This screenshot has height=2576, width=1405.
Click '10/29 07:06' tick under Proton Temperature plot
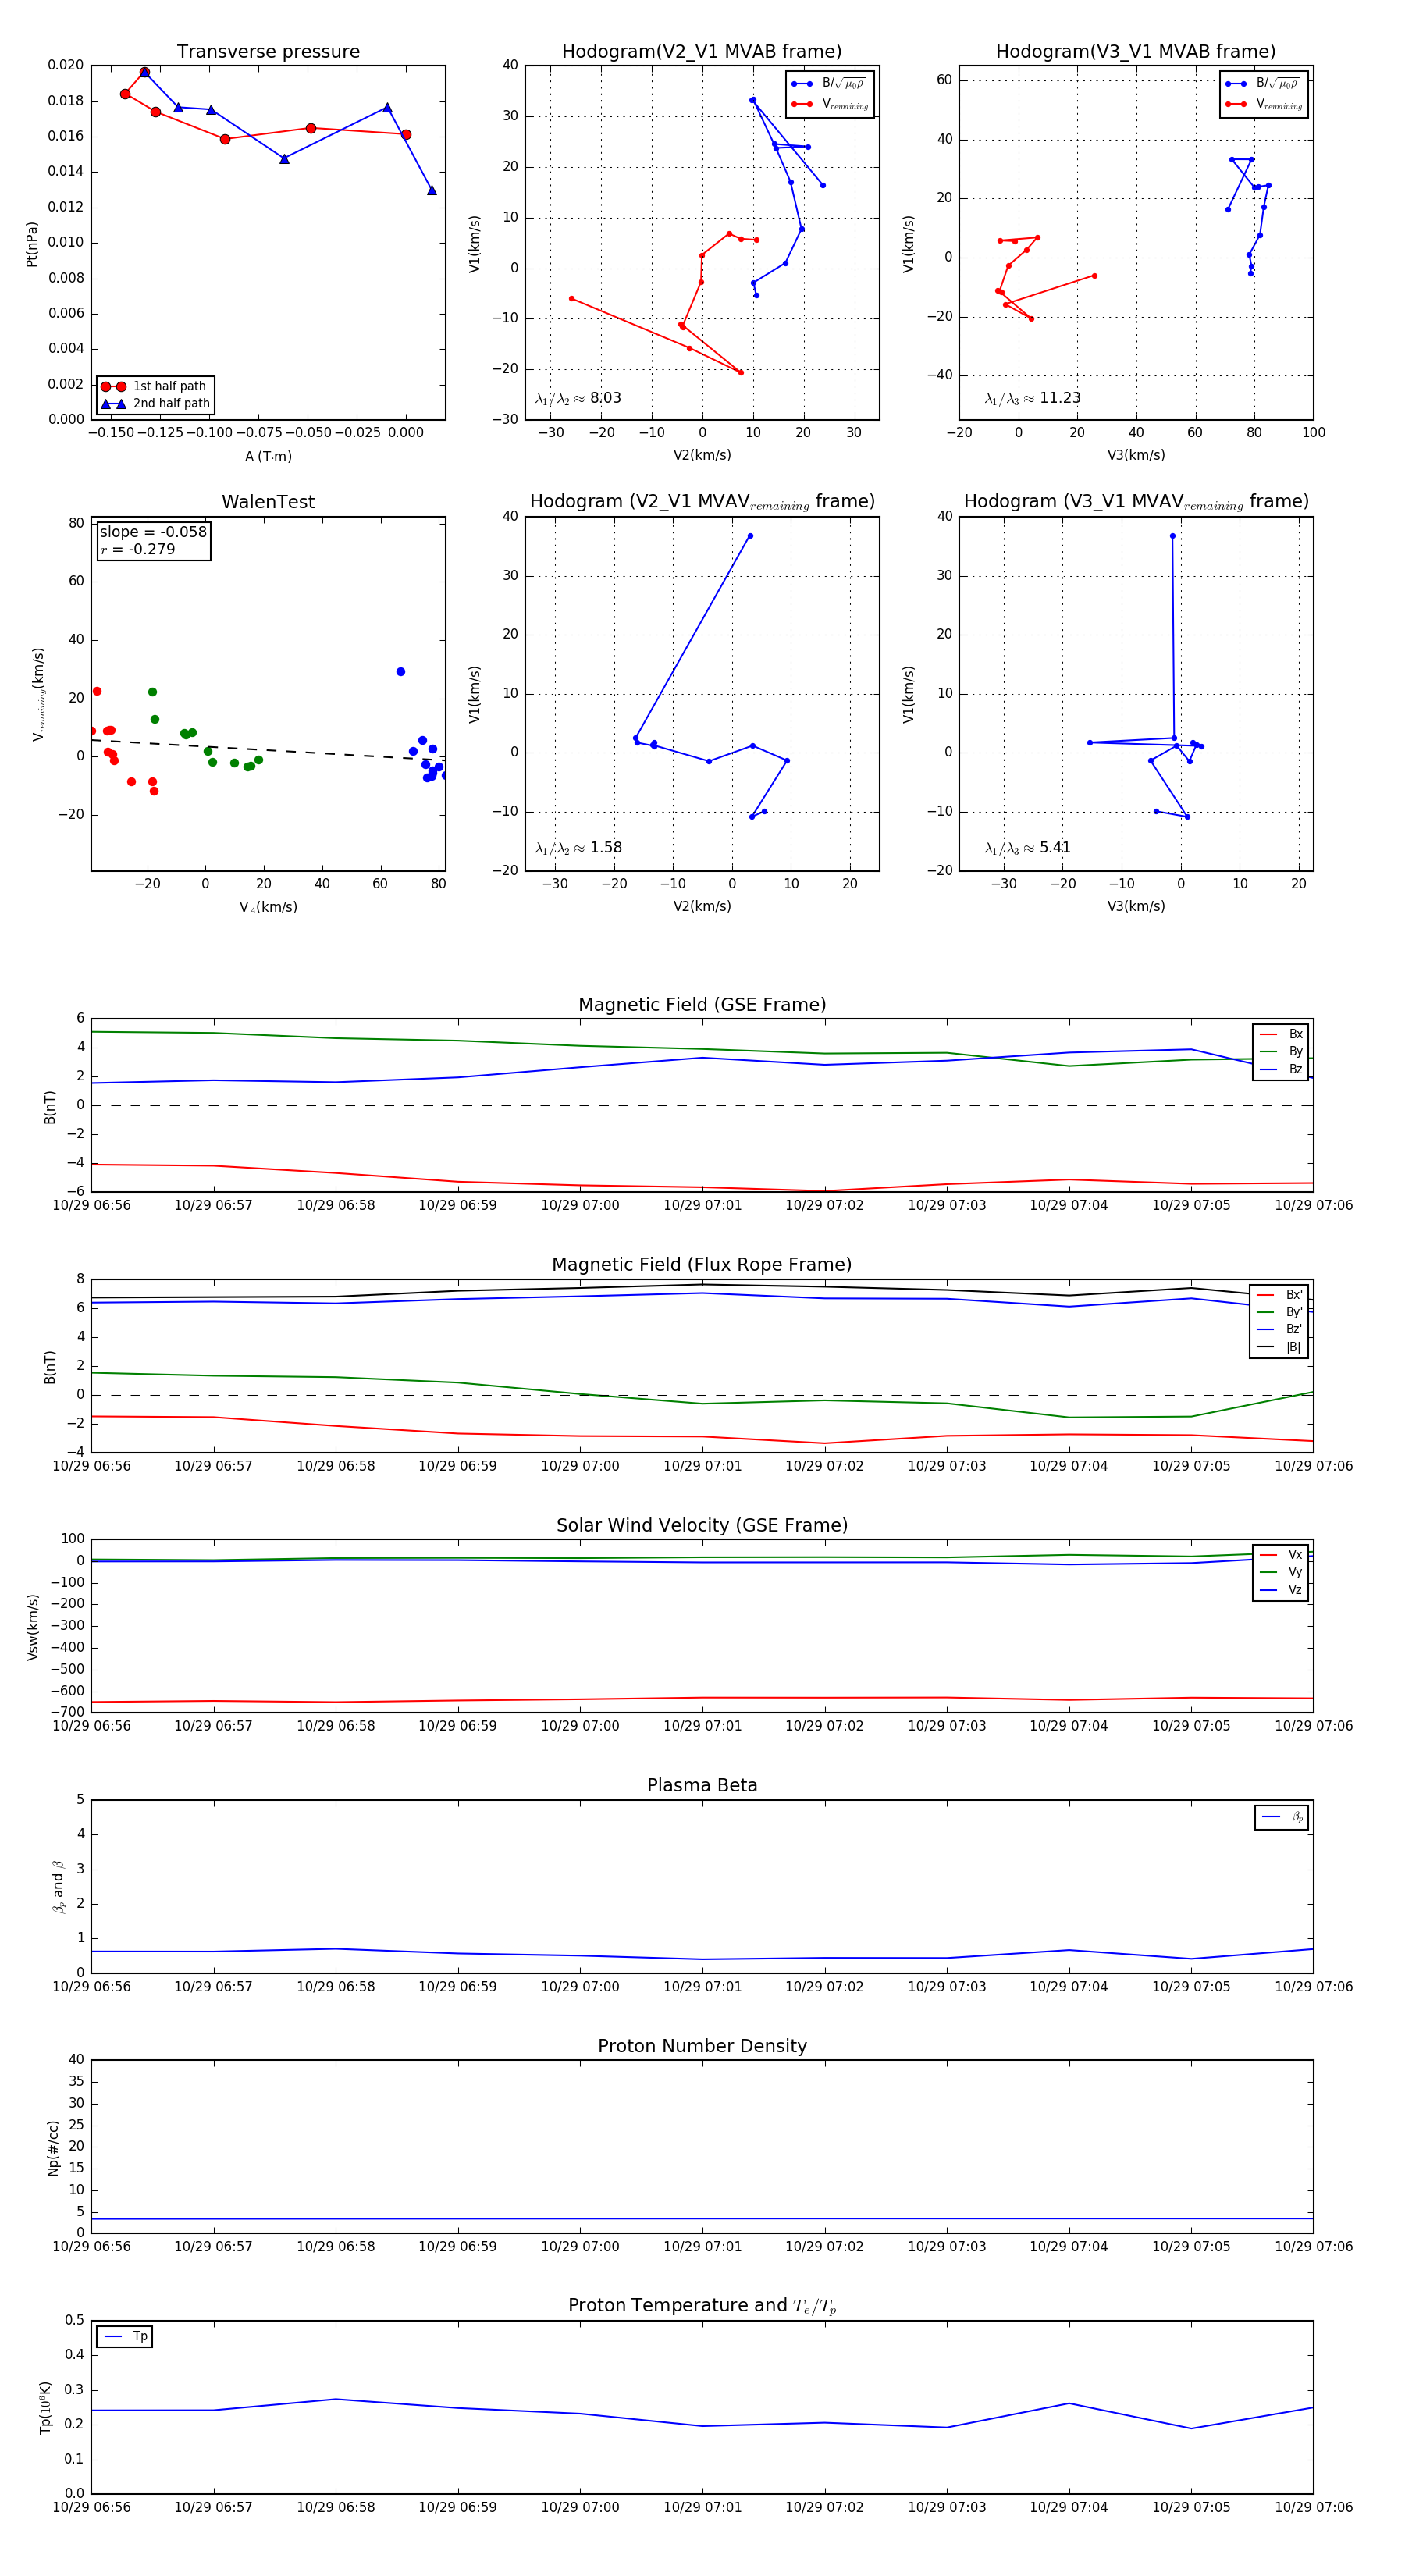pos(1313,2508)
